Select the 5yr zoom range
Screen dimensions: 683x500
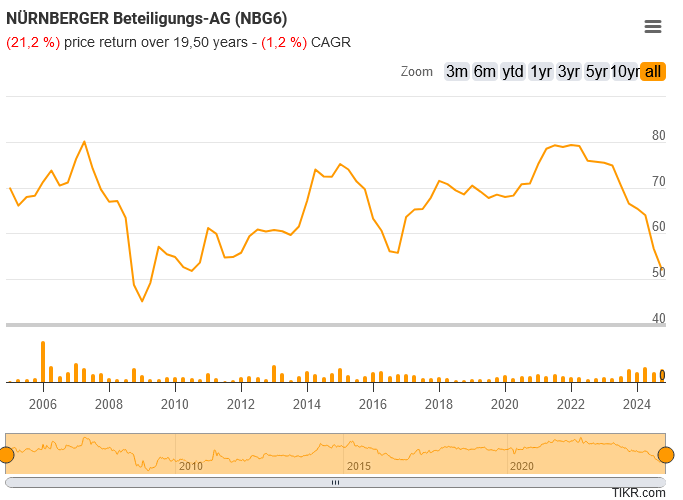pos(596,71)
